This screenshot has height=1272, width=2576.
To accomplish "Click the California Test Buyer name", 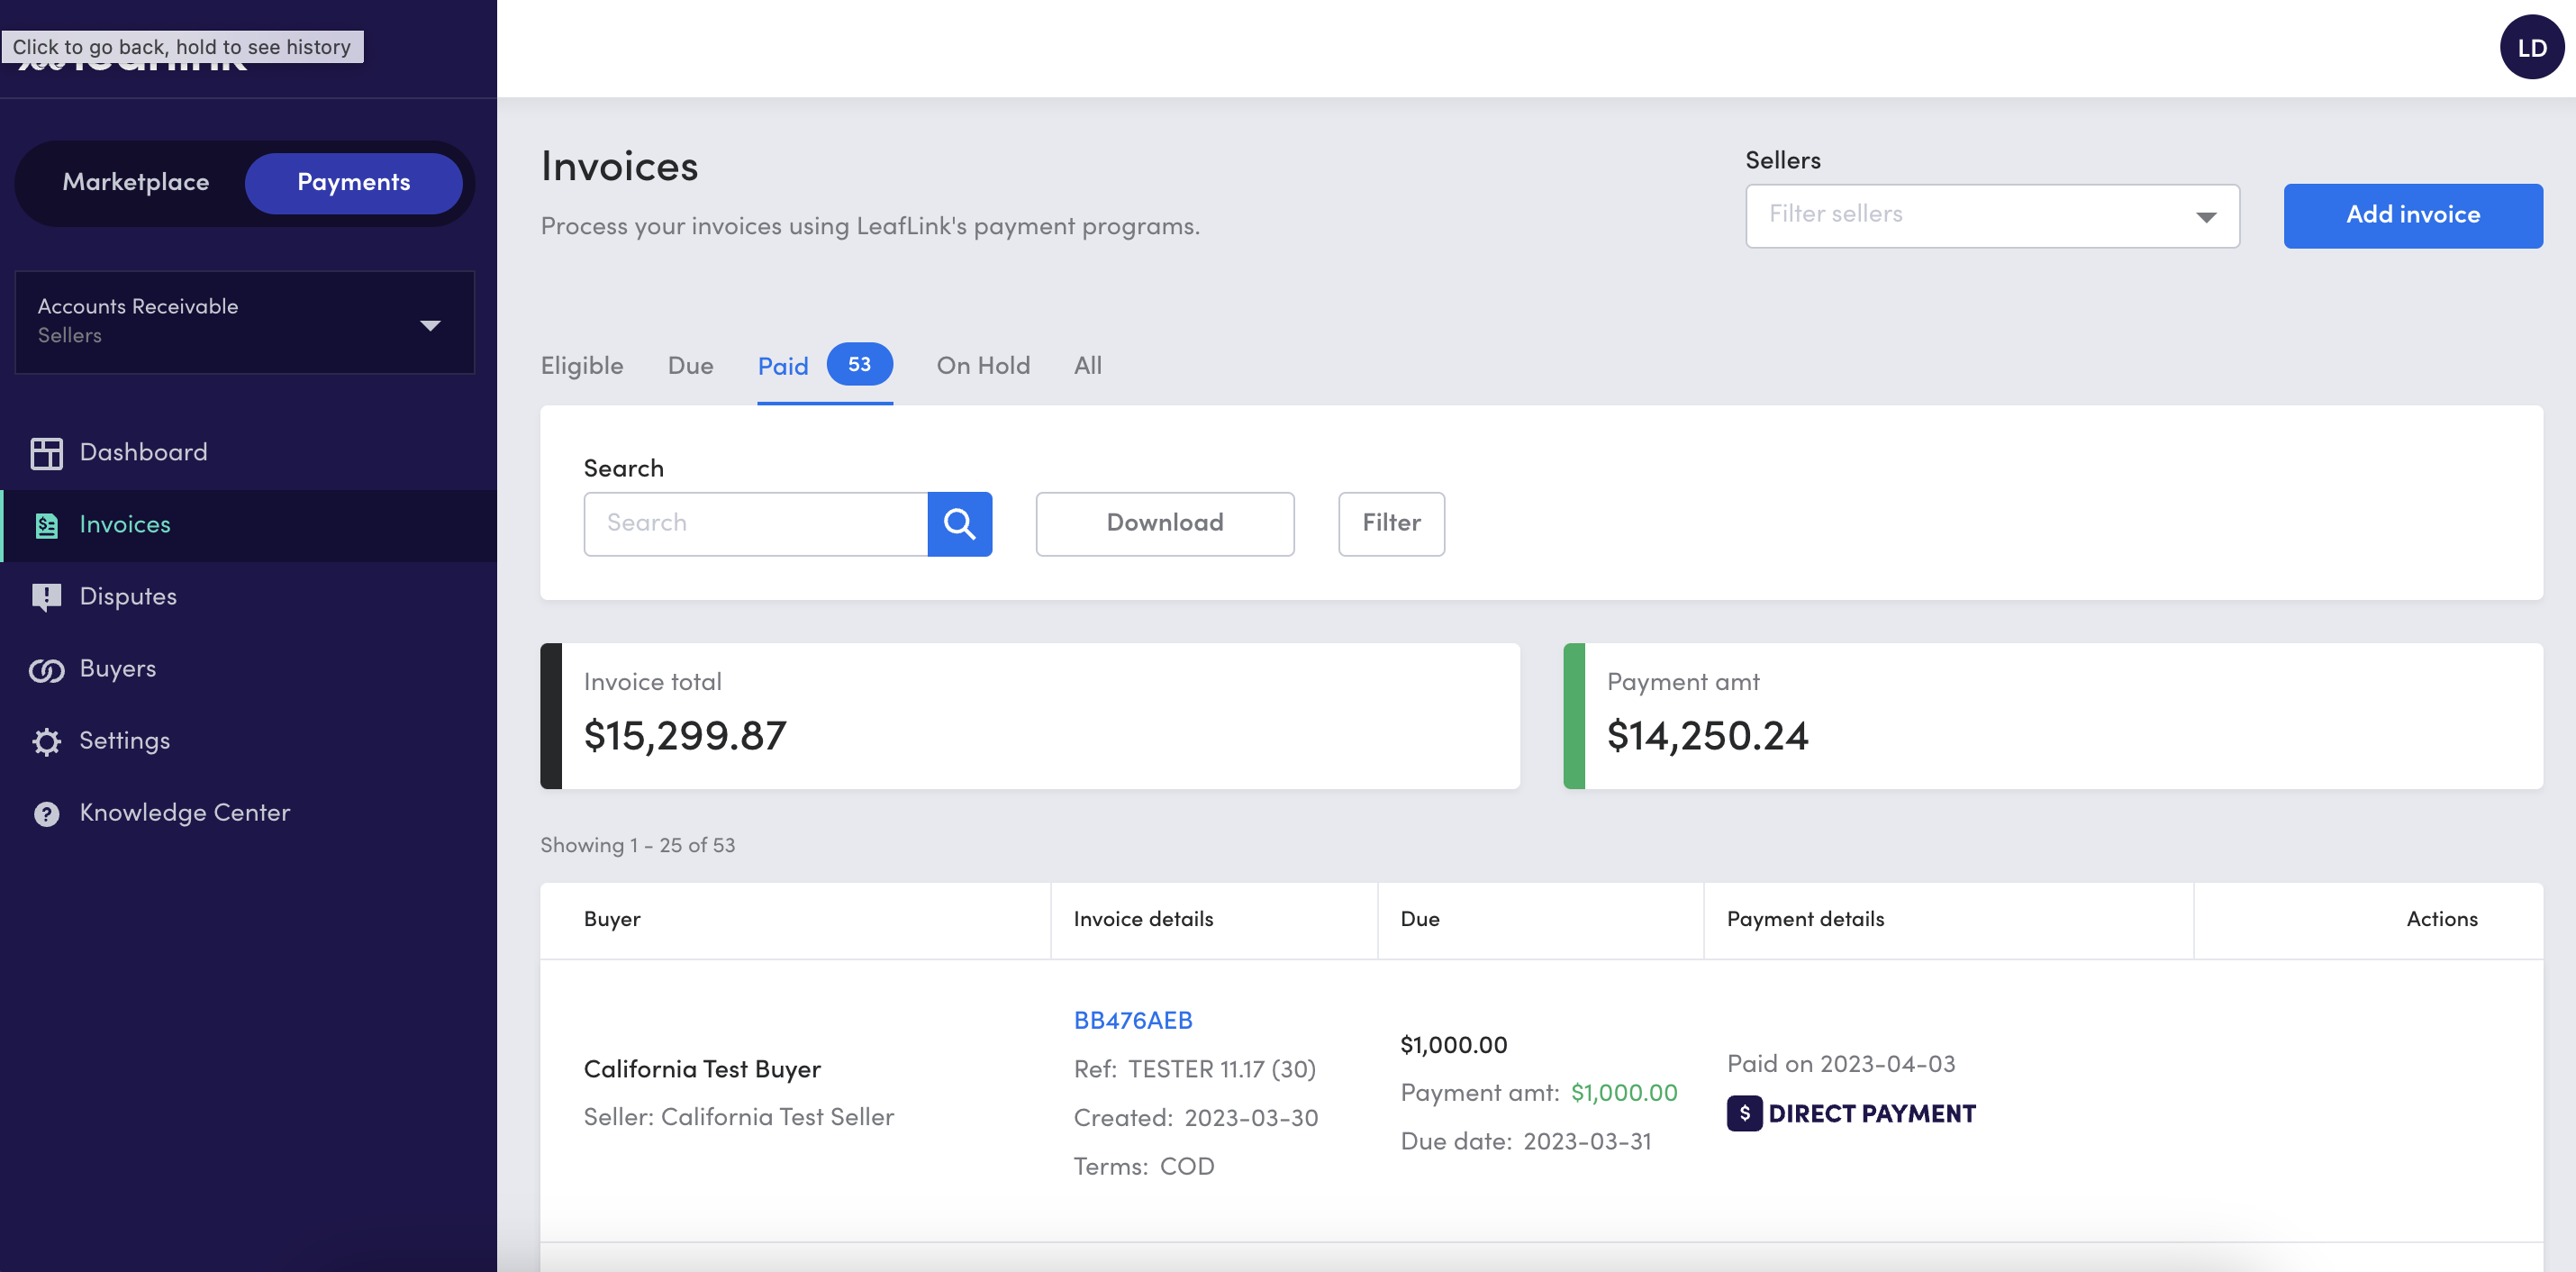I will coord(702,1069).
